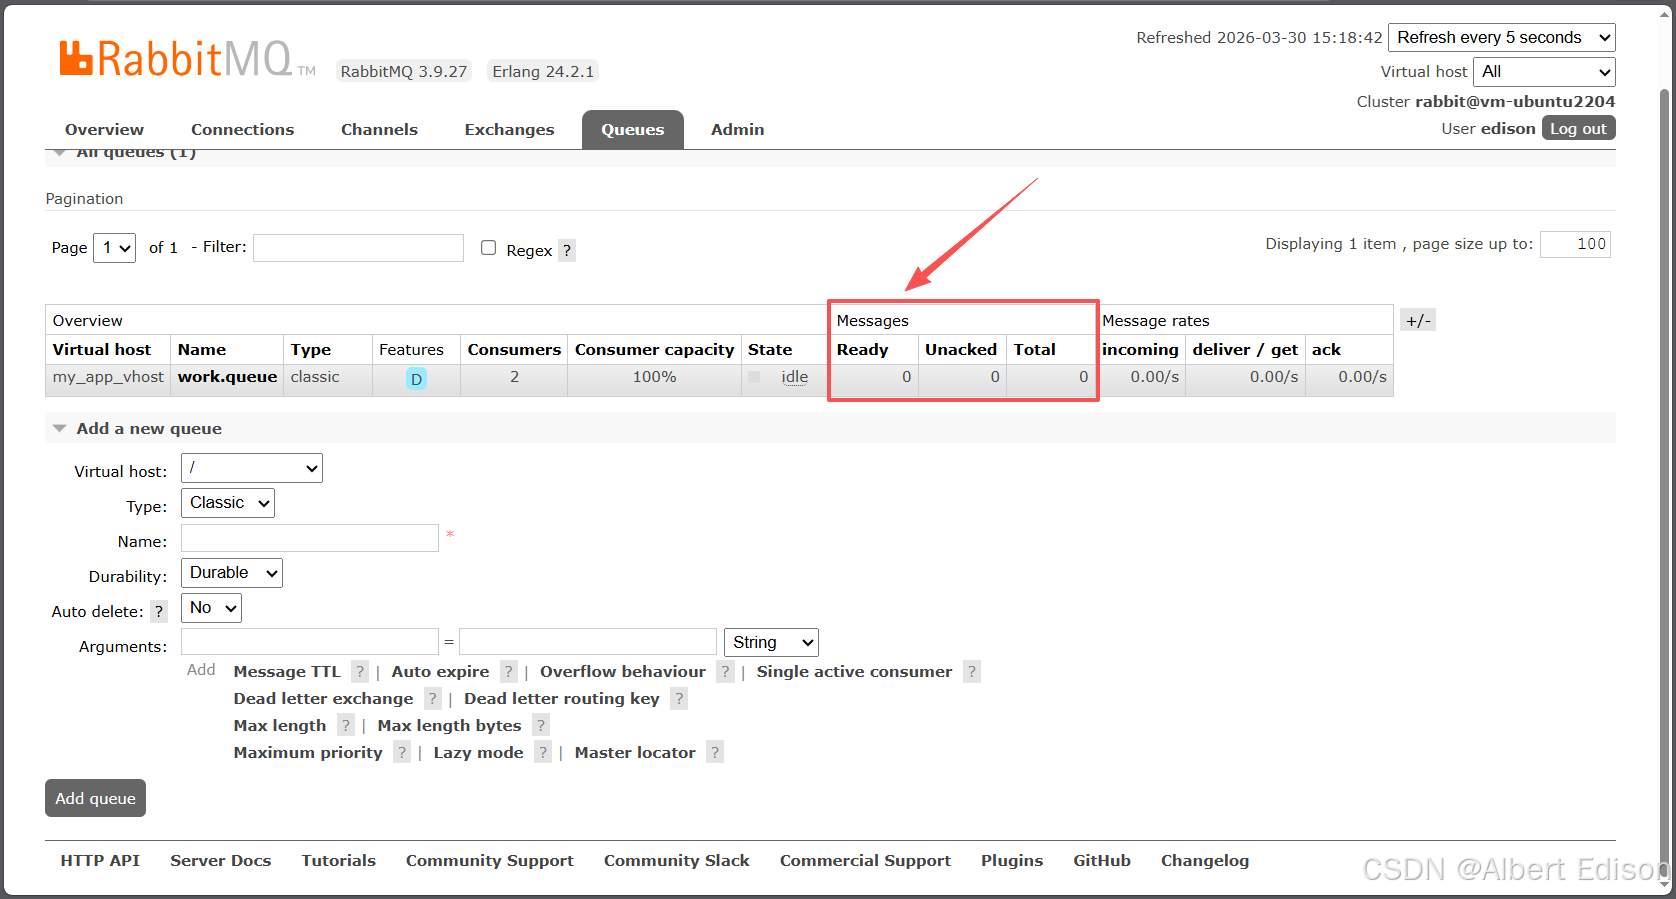Open help for Overflow behaviour

point(725,672)
